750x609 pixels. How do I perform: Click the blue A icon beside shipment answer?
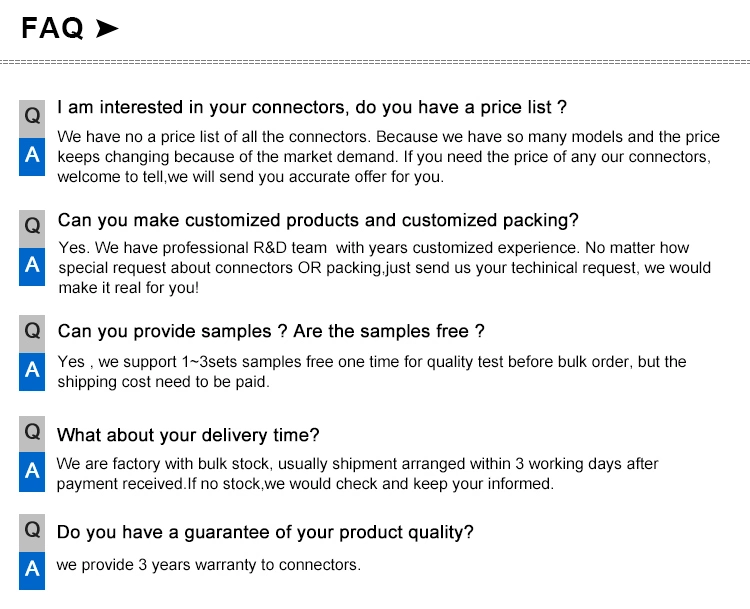(32, 472)
